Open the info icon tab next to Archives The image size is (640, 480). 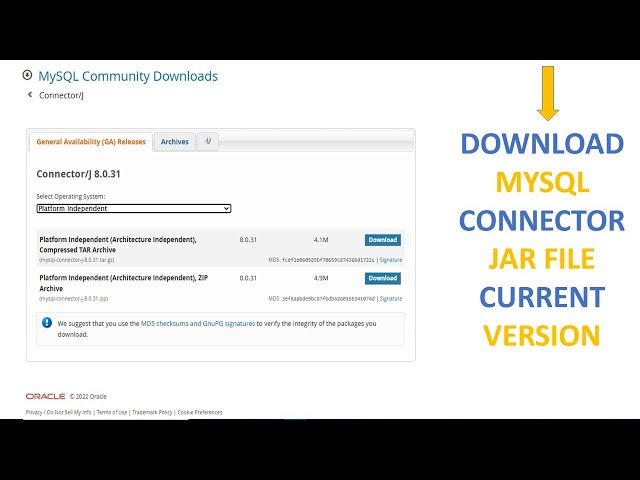208,141
